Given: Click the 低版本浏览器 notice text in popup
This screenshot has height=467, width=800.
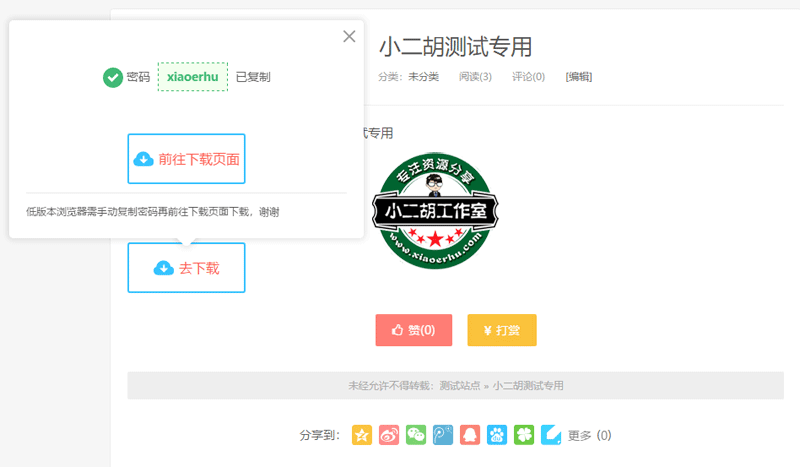Looking at the screenshot, I should pos(153,212).
